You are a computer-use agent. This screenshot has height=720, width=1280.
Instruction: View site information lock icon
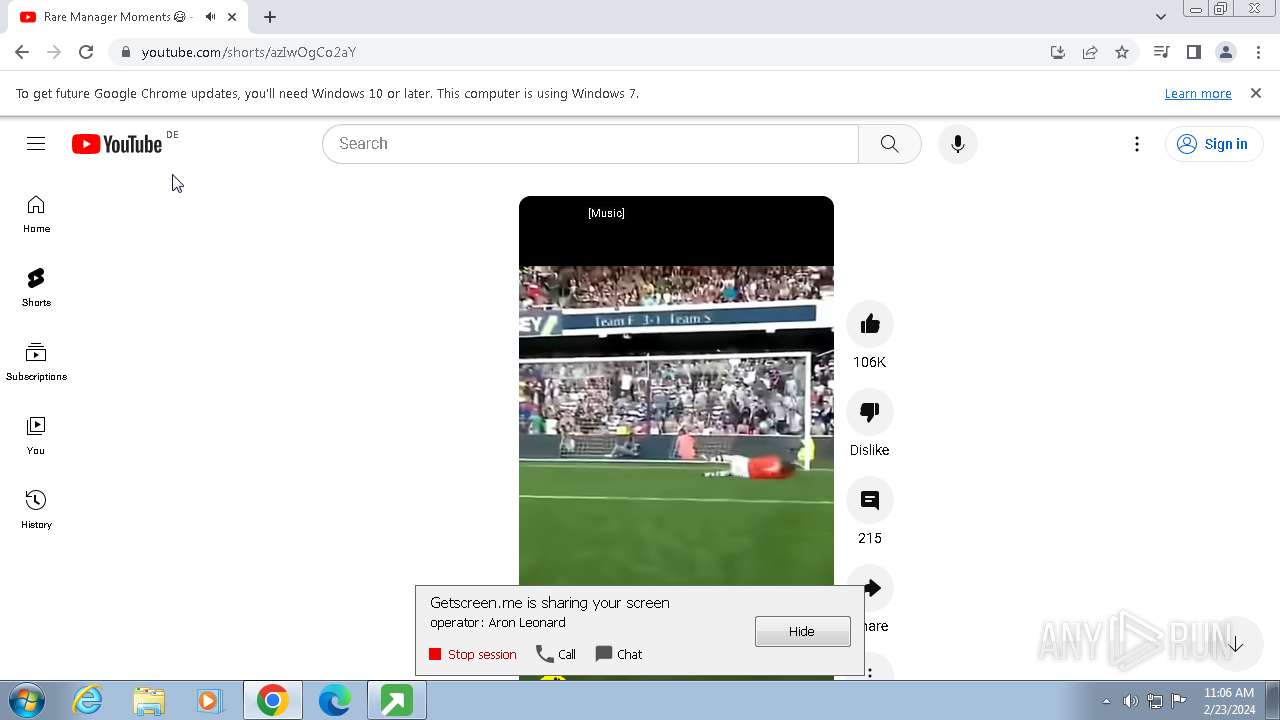(125, 52)
